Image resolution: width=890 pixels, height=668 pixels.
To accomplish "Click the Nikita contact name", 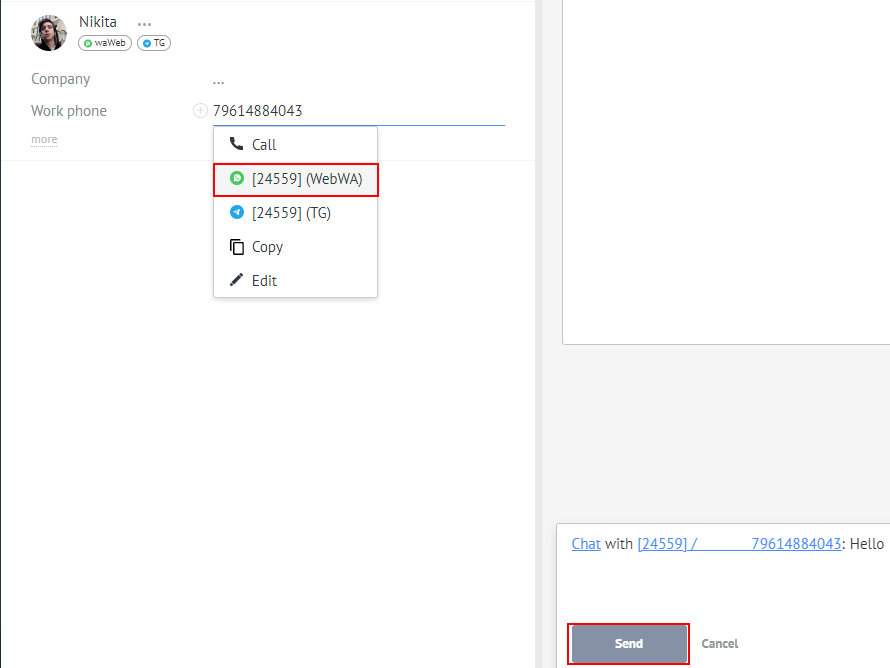I will coord(98,22).
